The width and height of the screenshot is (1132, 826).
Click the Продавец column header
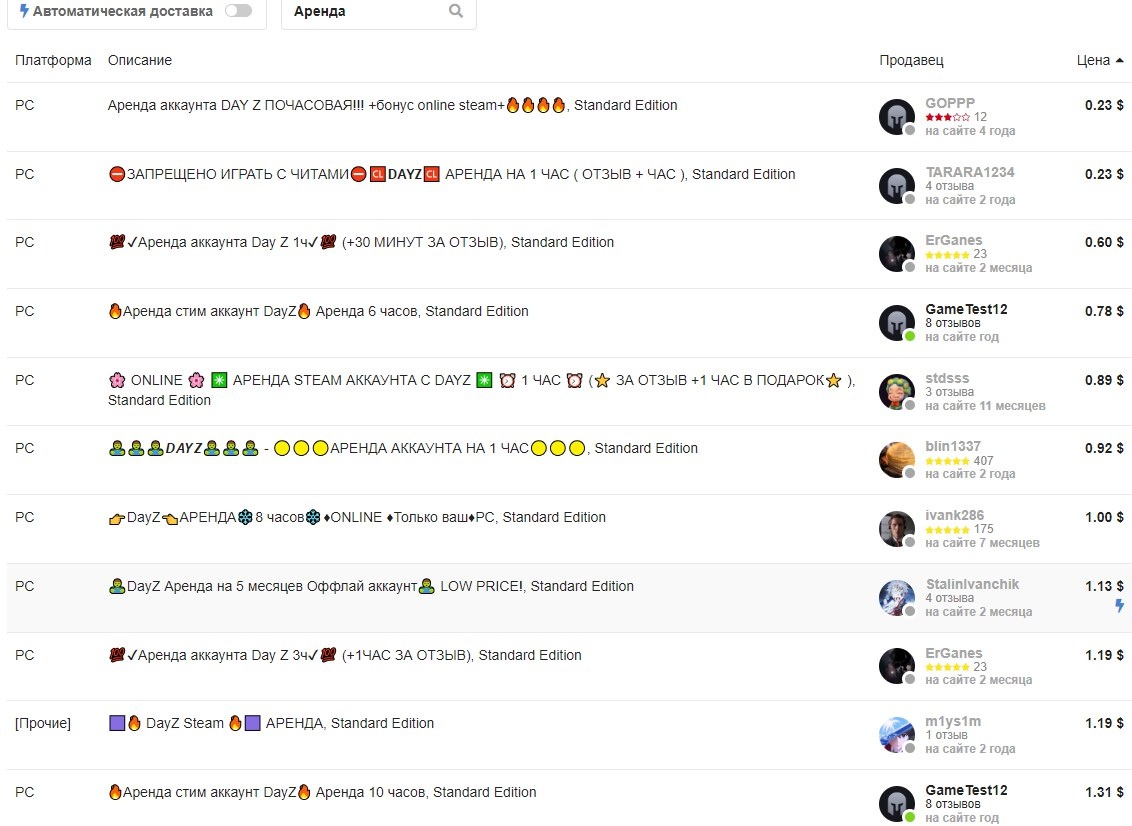click(911, 61)
